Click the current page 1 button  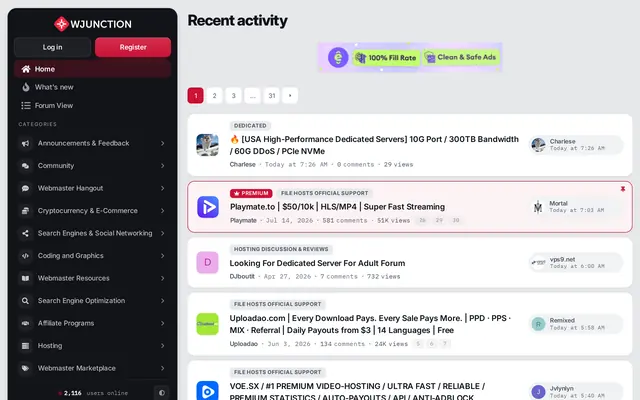click(196, 96)
